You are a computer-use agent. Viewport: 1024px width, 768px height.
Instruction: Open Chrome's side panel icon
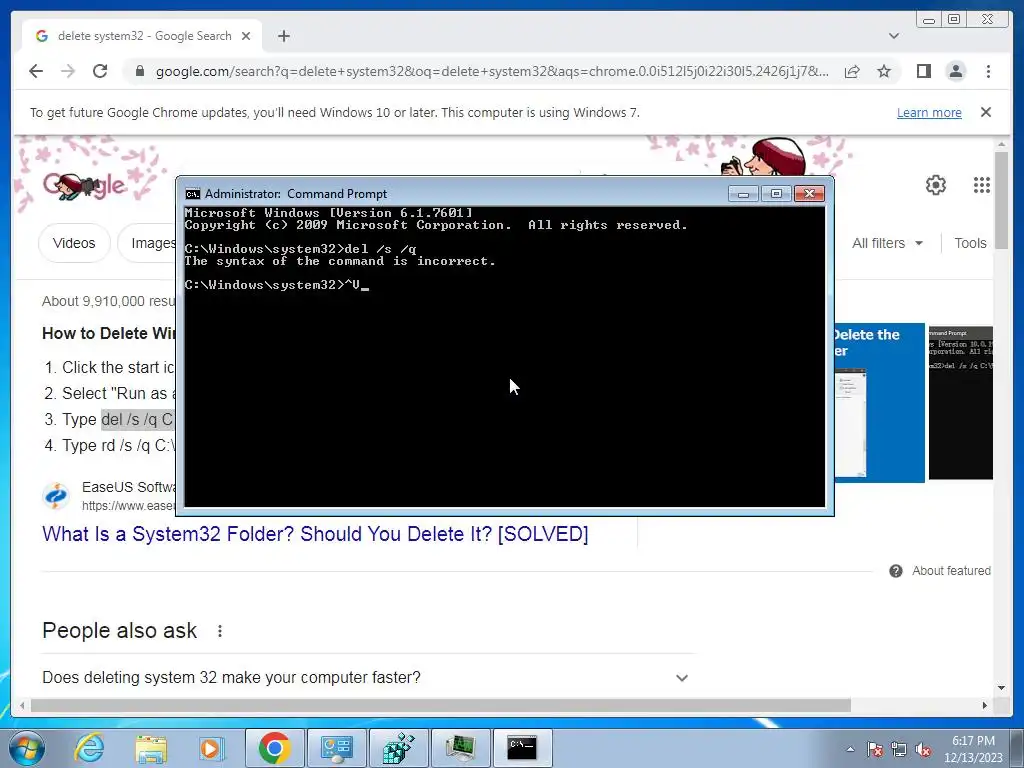click(923, 71)
